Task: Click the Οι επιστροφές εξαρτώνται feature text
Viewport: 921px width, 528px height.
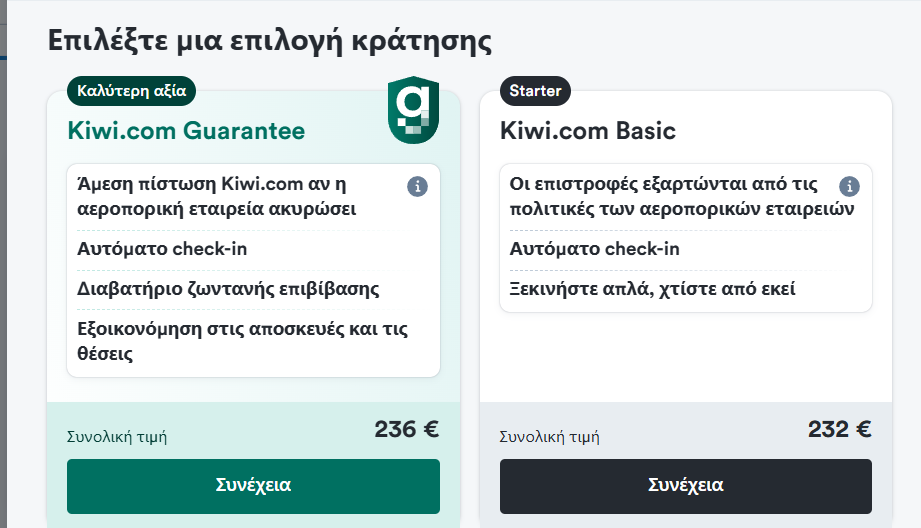Action: (681, 197)
